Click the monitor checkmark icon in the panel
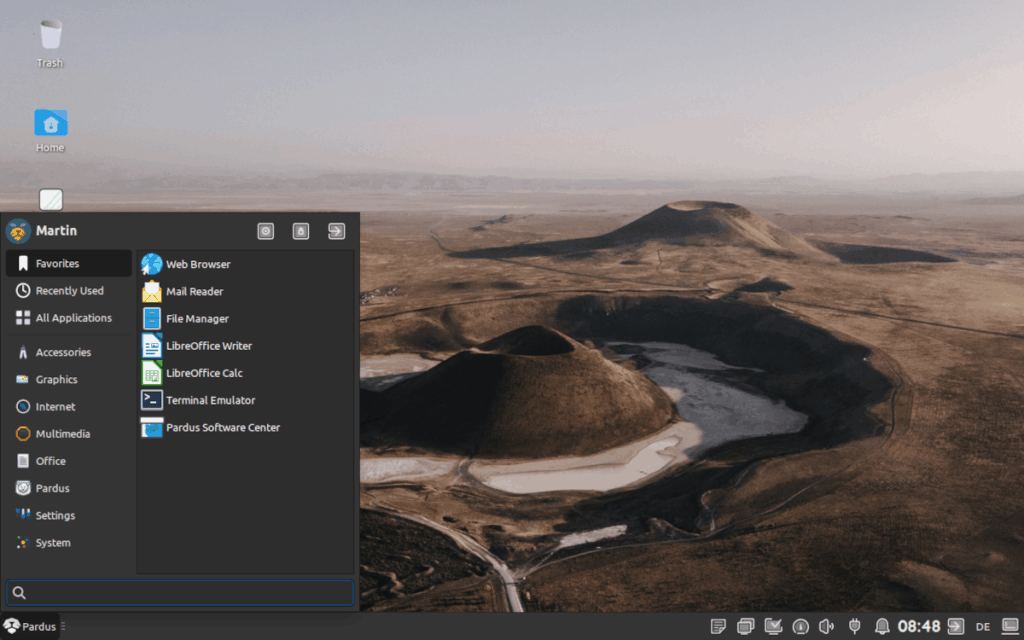The width and height of the screenshot is (1024, 640). 773,627
